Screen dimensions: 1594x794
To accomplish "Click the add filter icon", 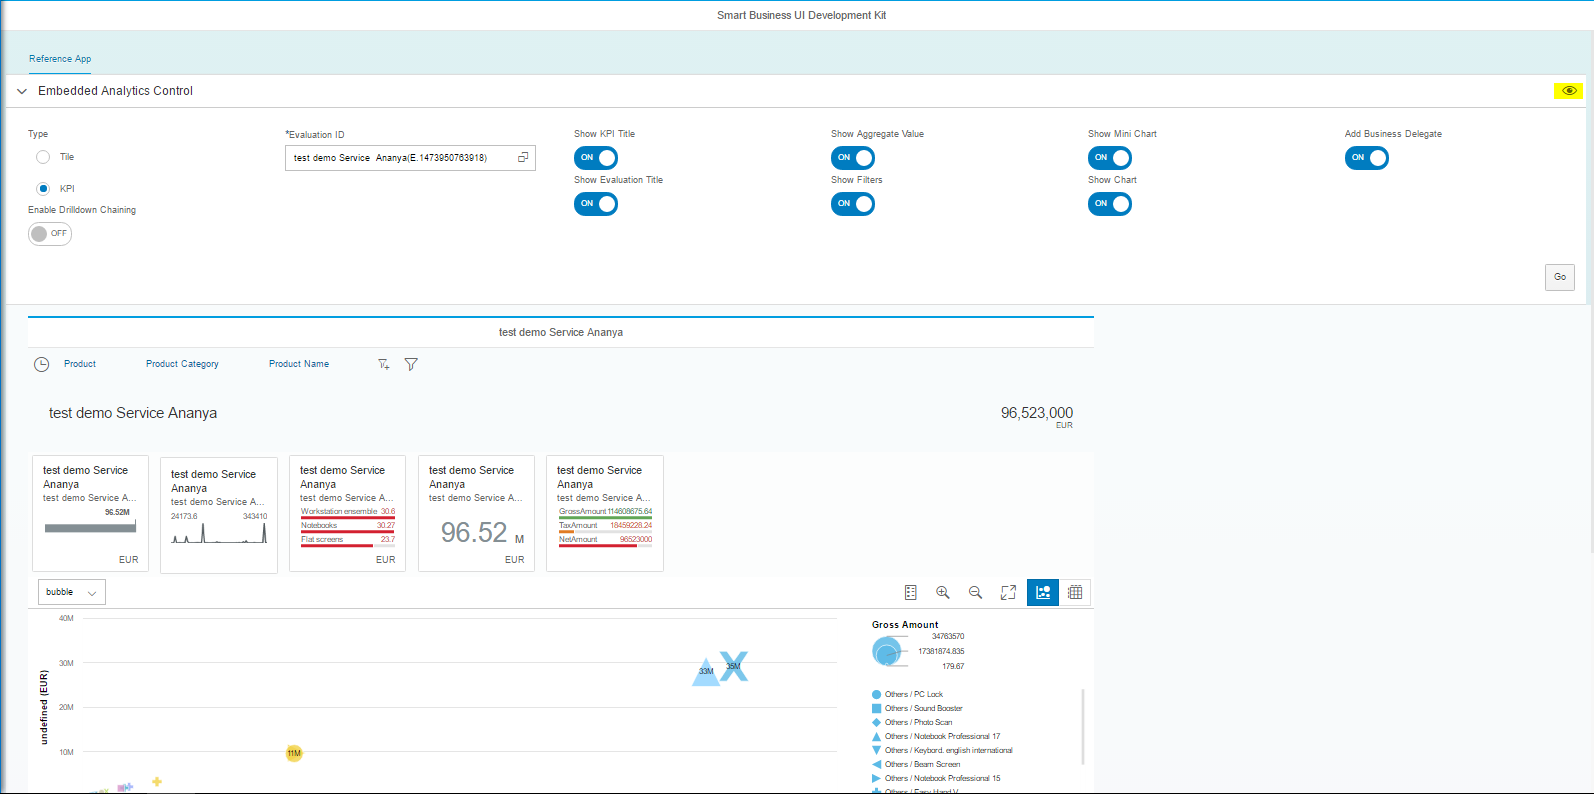I will 384,365.
